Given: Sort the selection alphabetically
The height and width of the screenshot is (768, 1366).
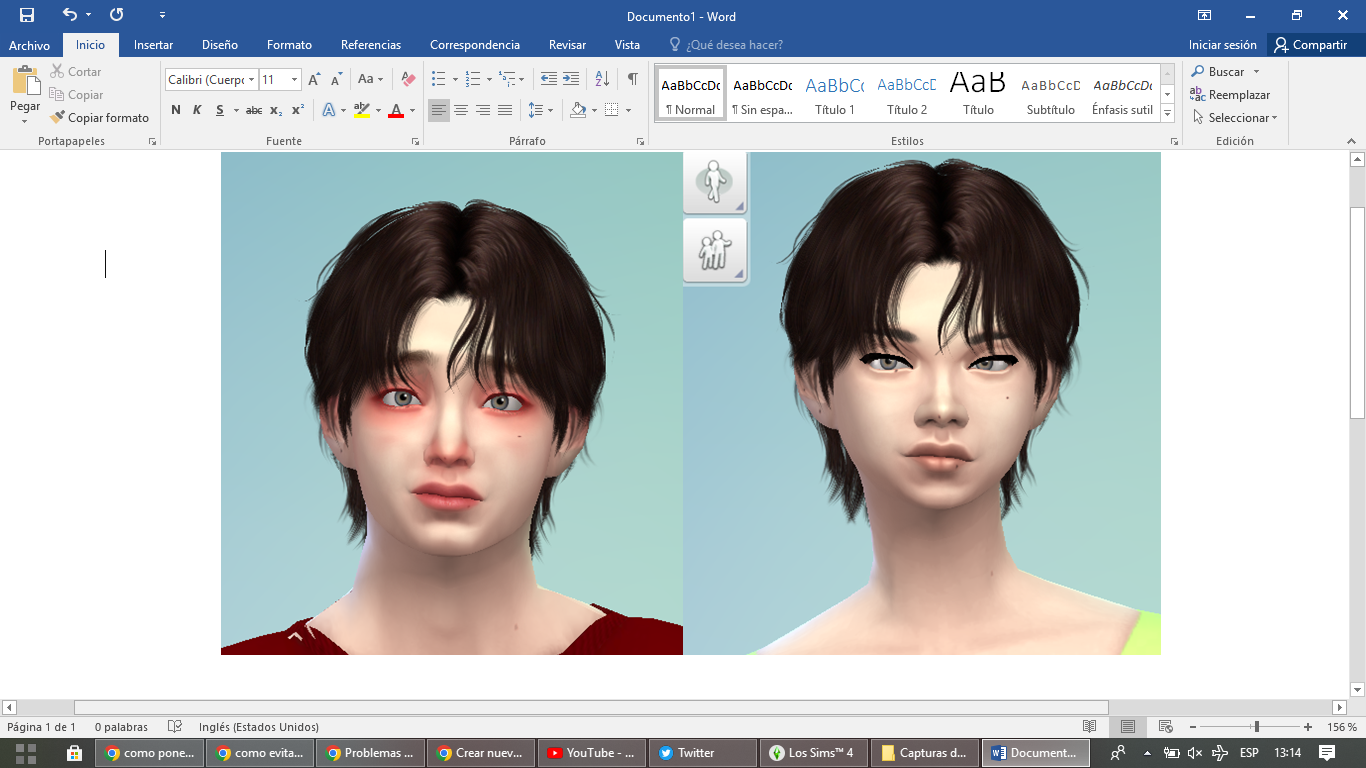Looking at the screenshot, I should (x=602, y=79).
